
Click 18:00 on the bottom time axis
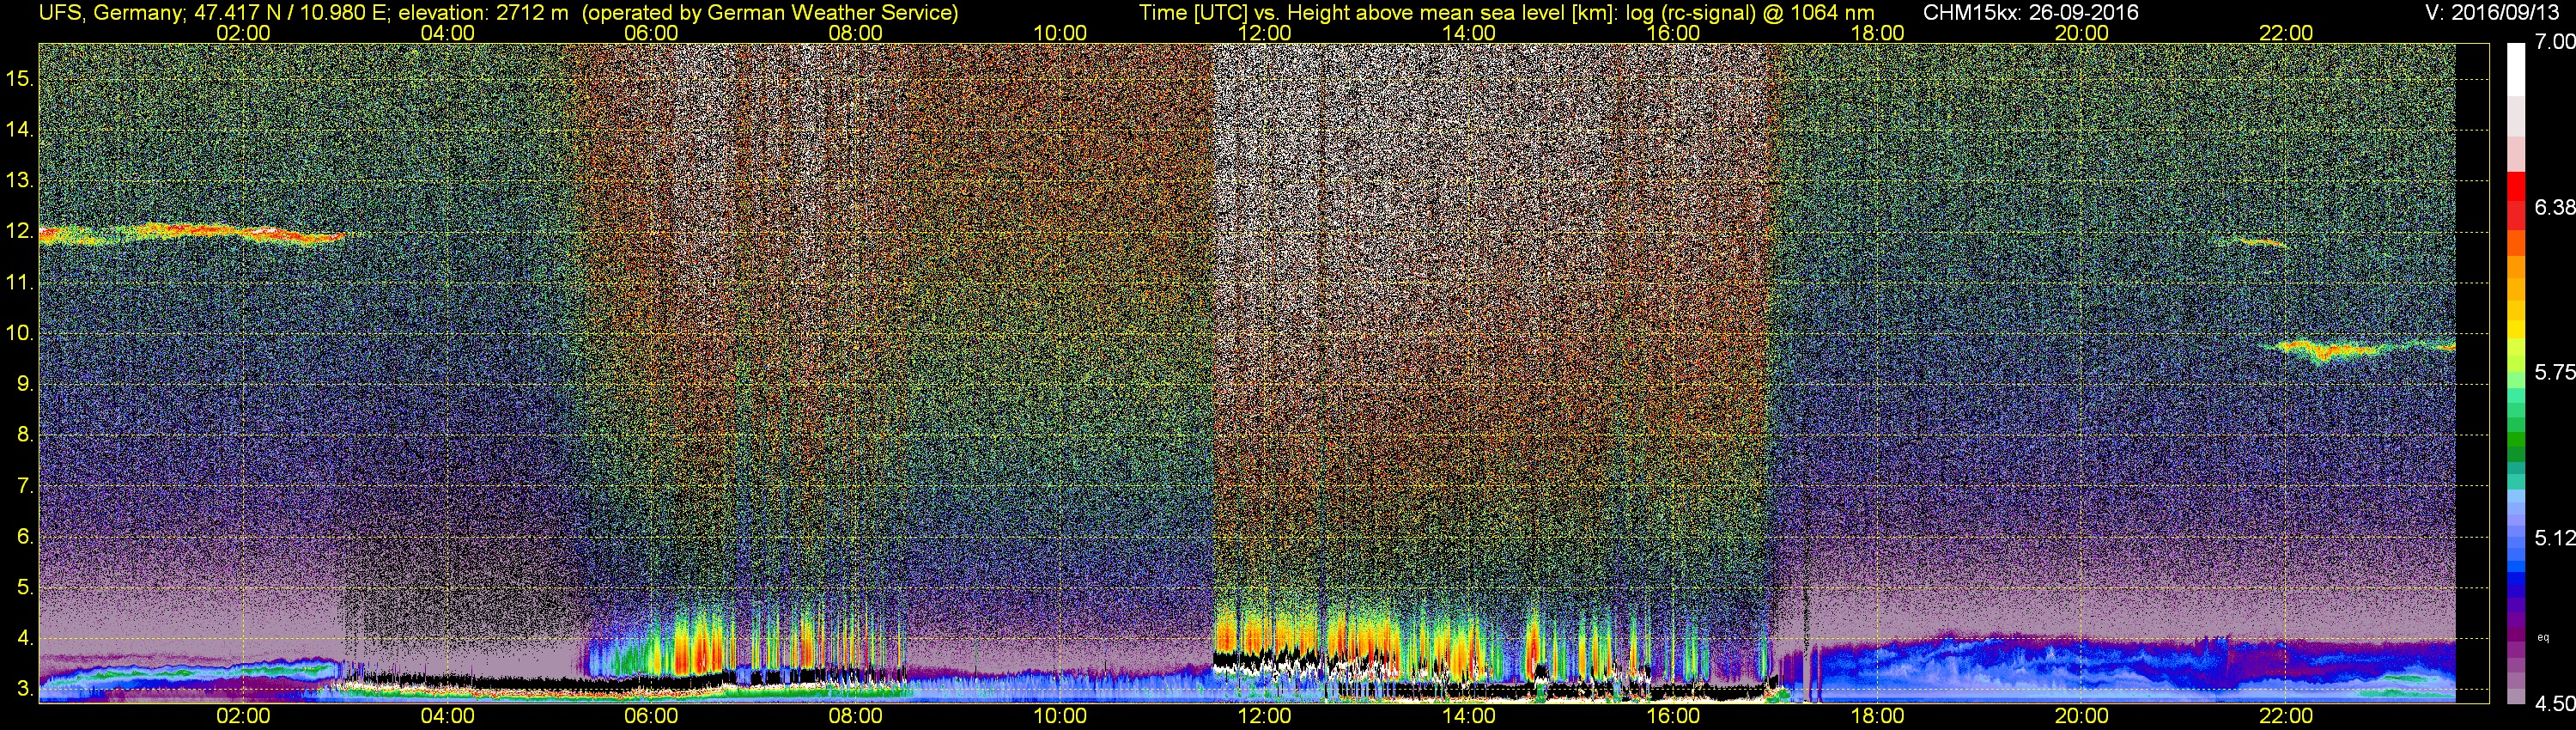[x=1877, y=716]
